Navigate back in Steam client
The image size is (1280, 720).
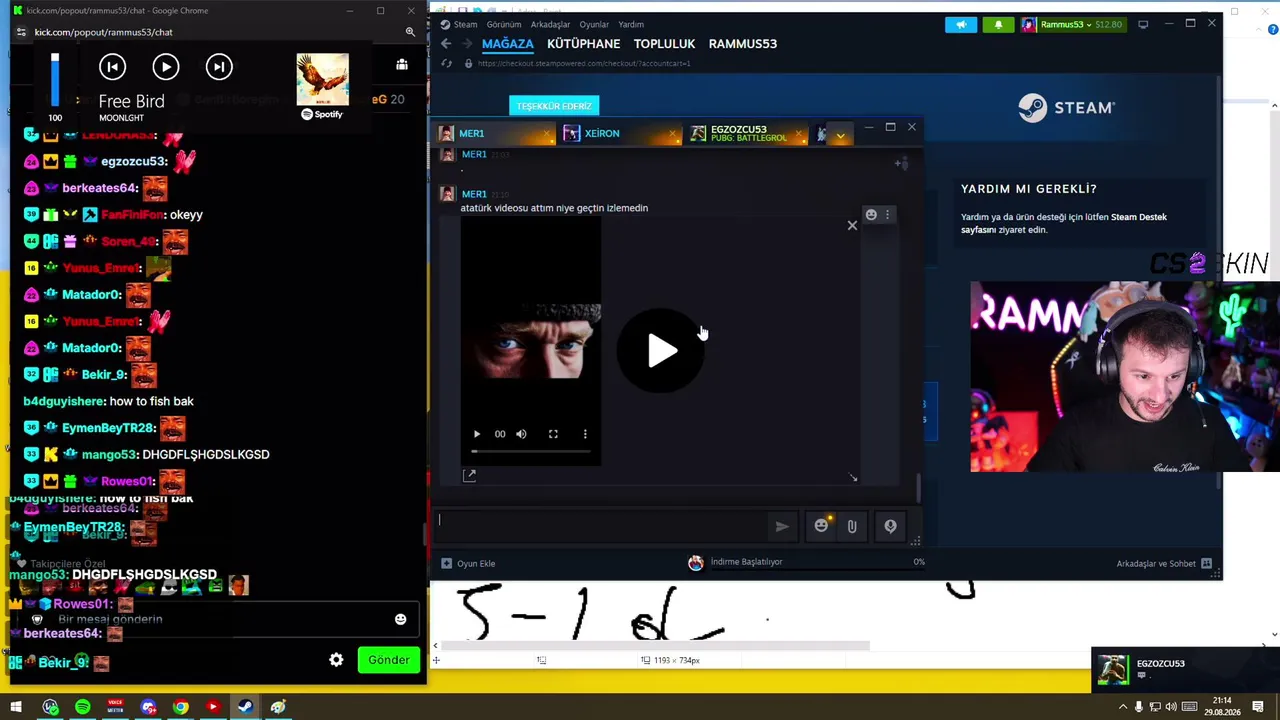446,44
